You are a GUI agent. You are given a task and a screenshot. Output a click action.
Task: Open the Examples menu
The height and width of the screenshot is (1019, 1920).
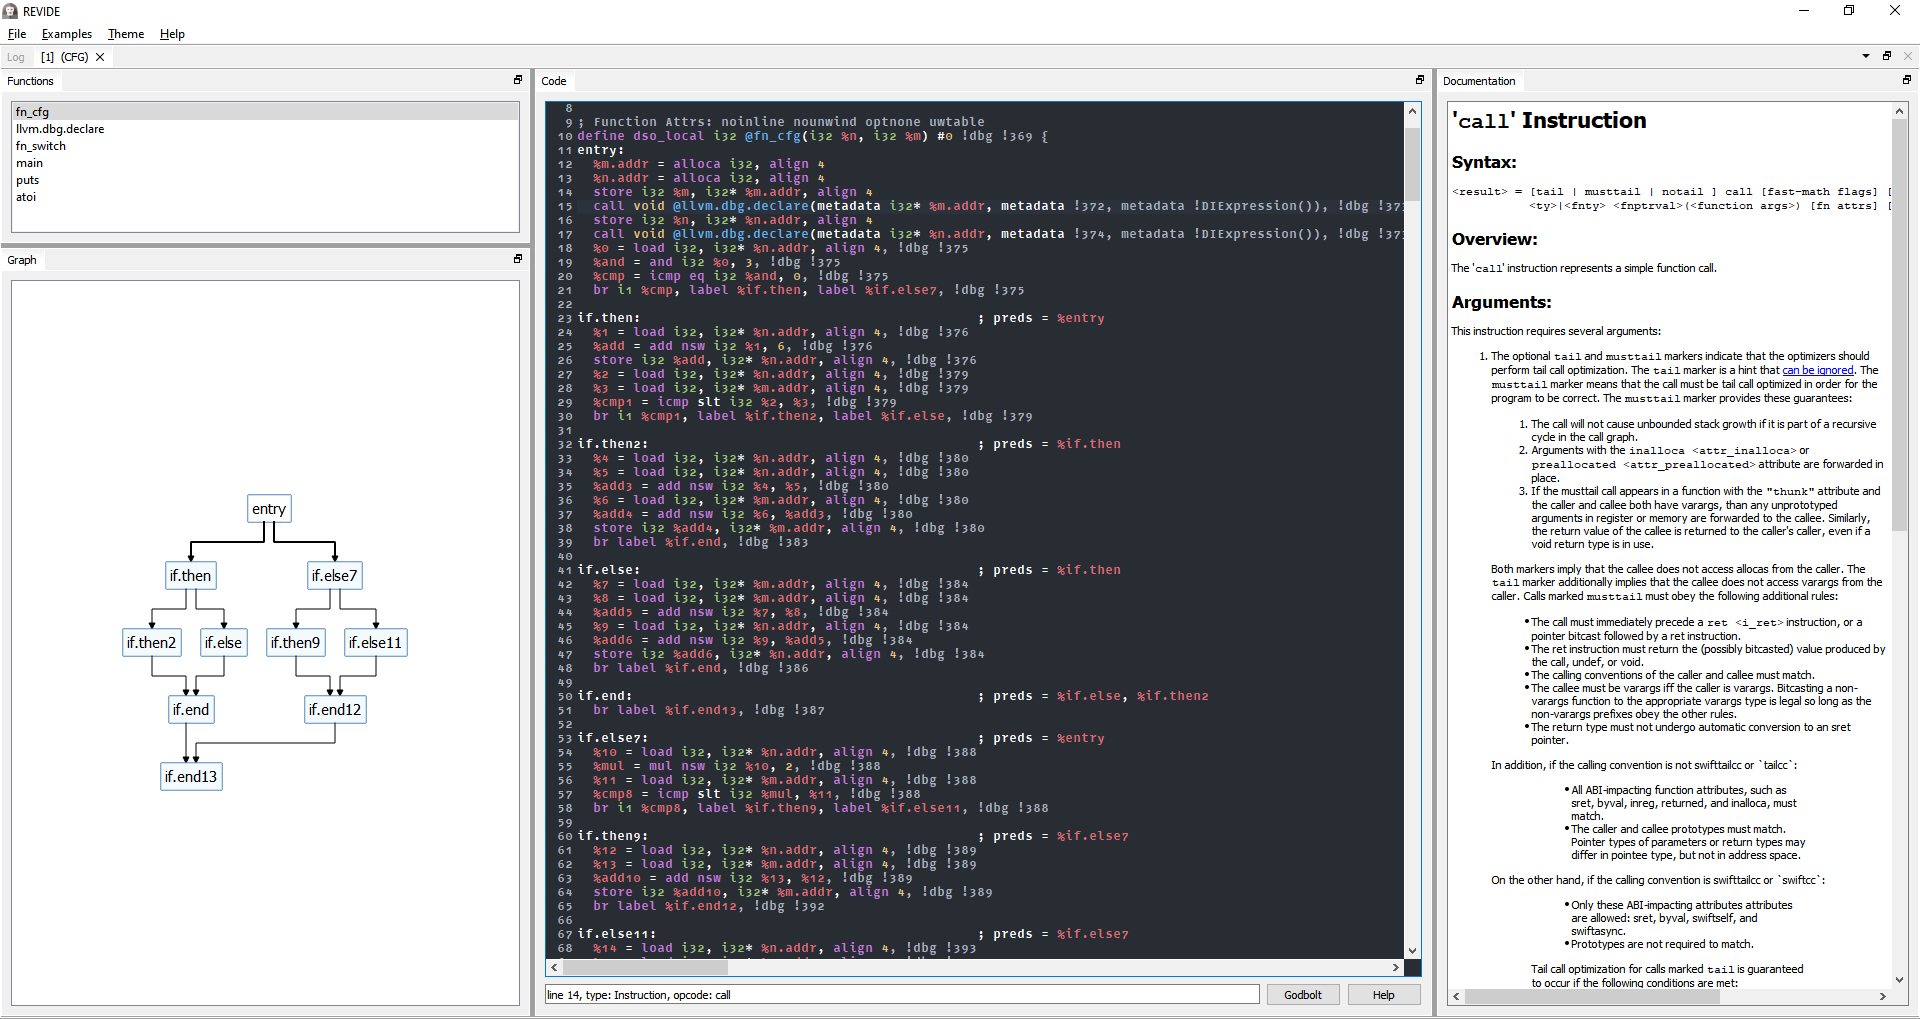[x=67, y=34]
